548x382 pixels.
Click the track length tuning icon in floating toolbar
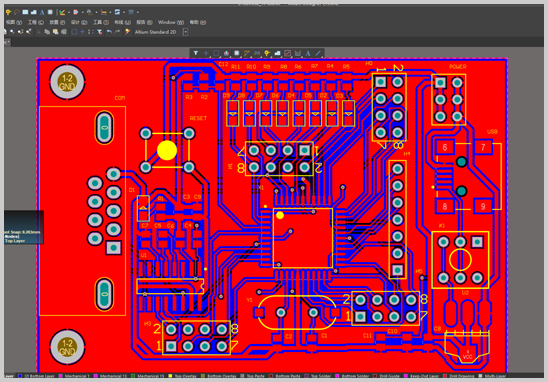257,53
